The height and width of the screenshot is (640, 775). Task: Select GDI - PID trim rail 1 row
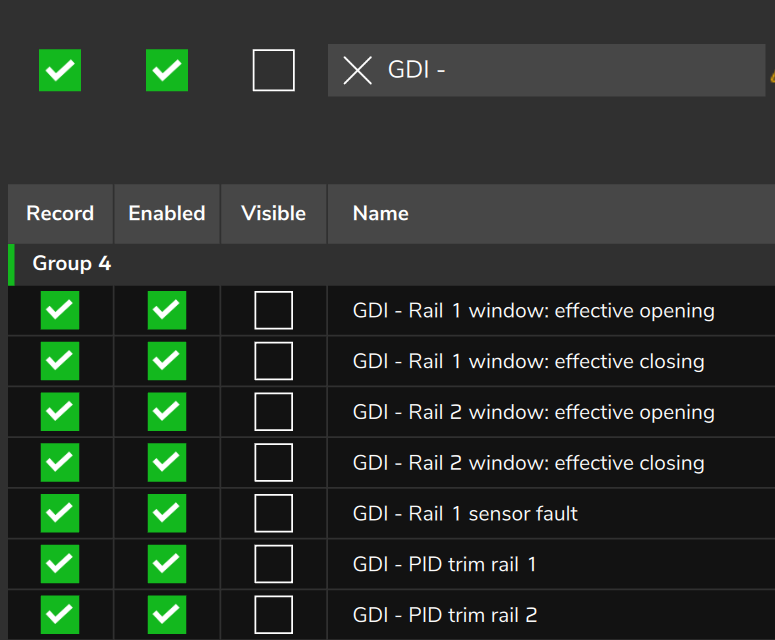point(551,564)
